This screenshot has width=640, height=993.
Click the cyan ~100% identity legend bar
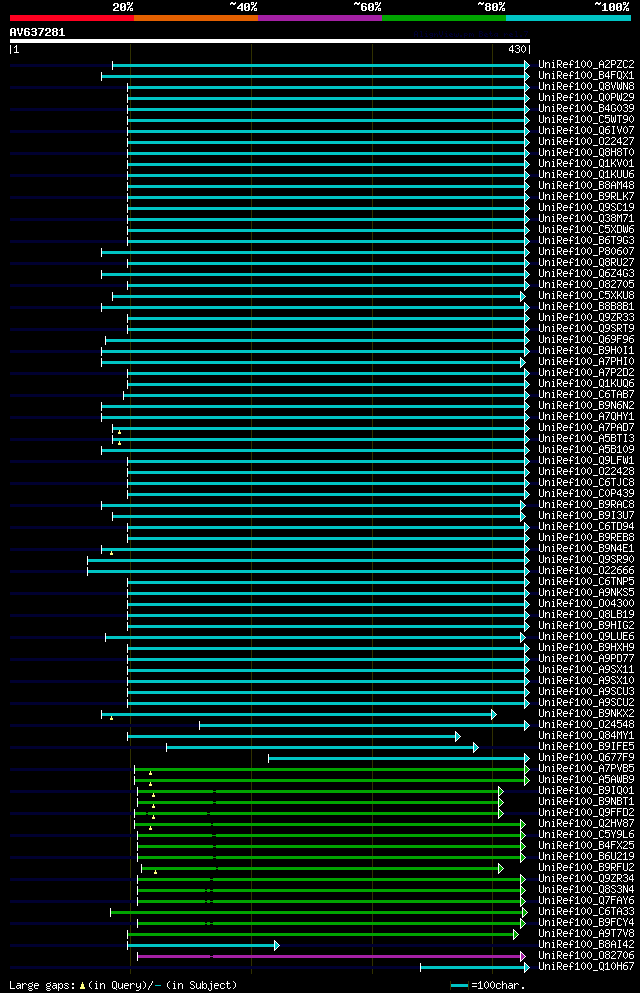click(x=568, y=18)
